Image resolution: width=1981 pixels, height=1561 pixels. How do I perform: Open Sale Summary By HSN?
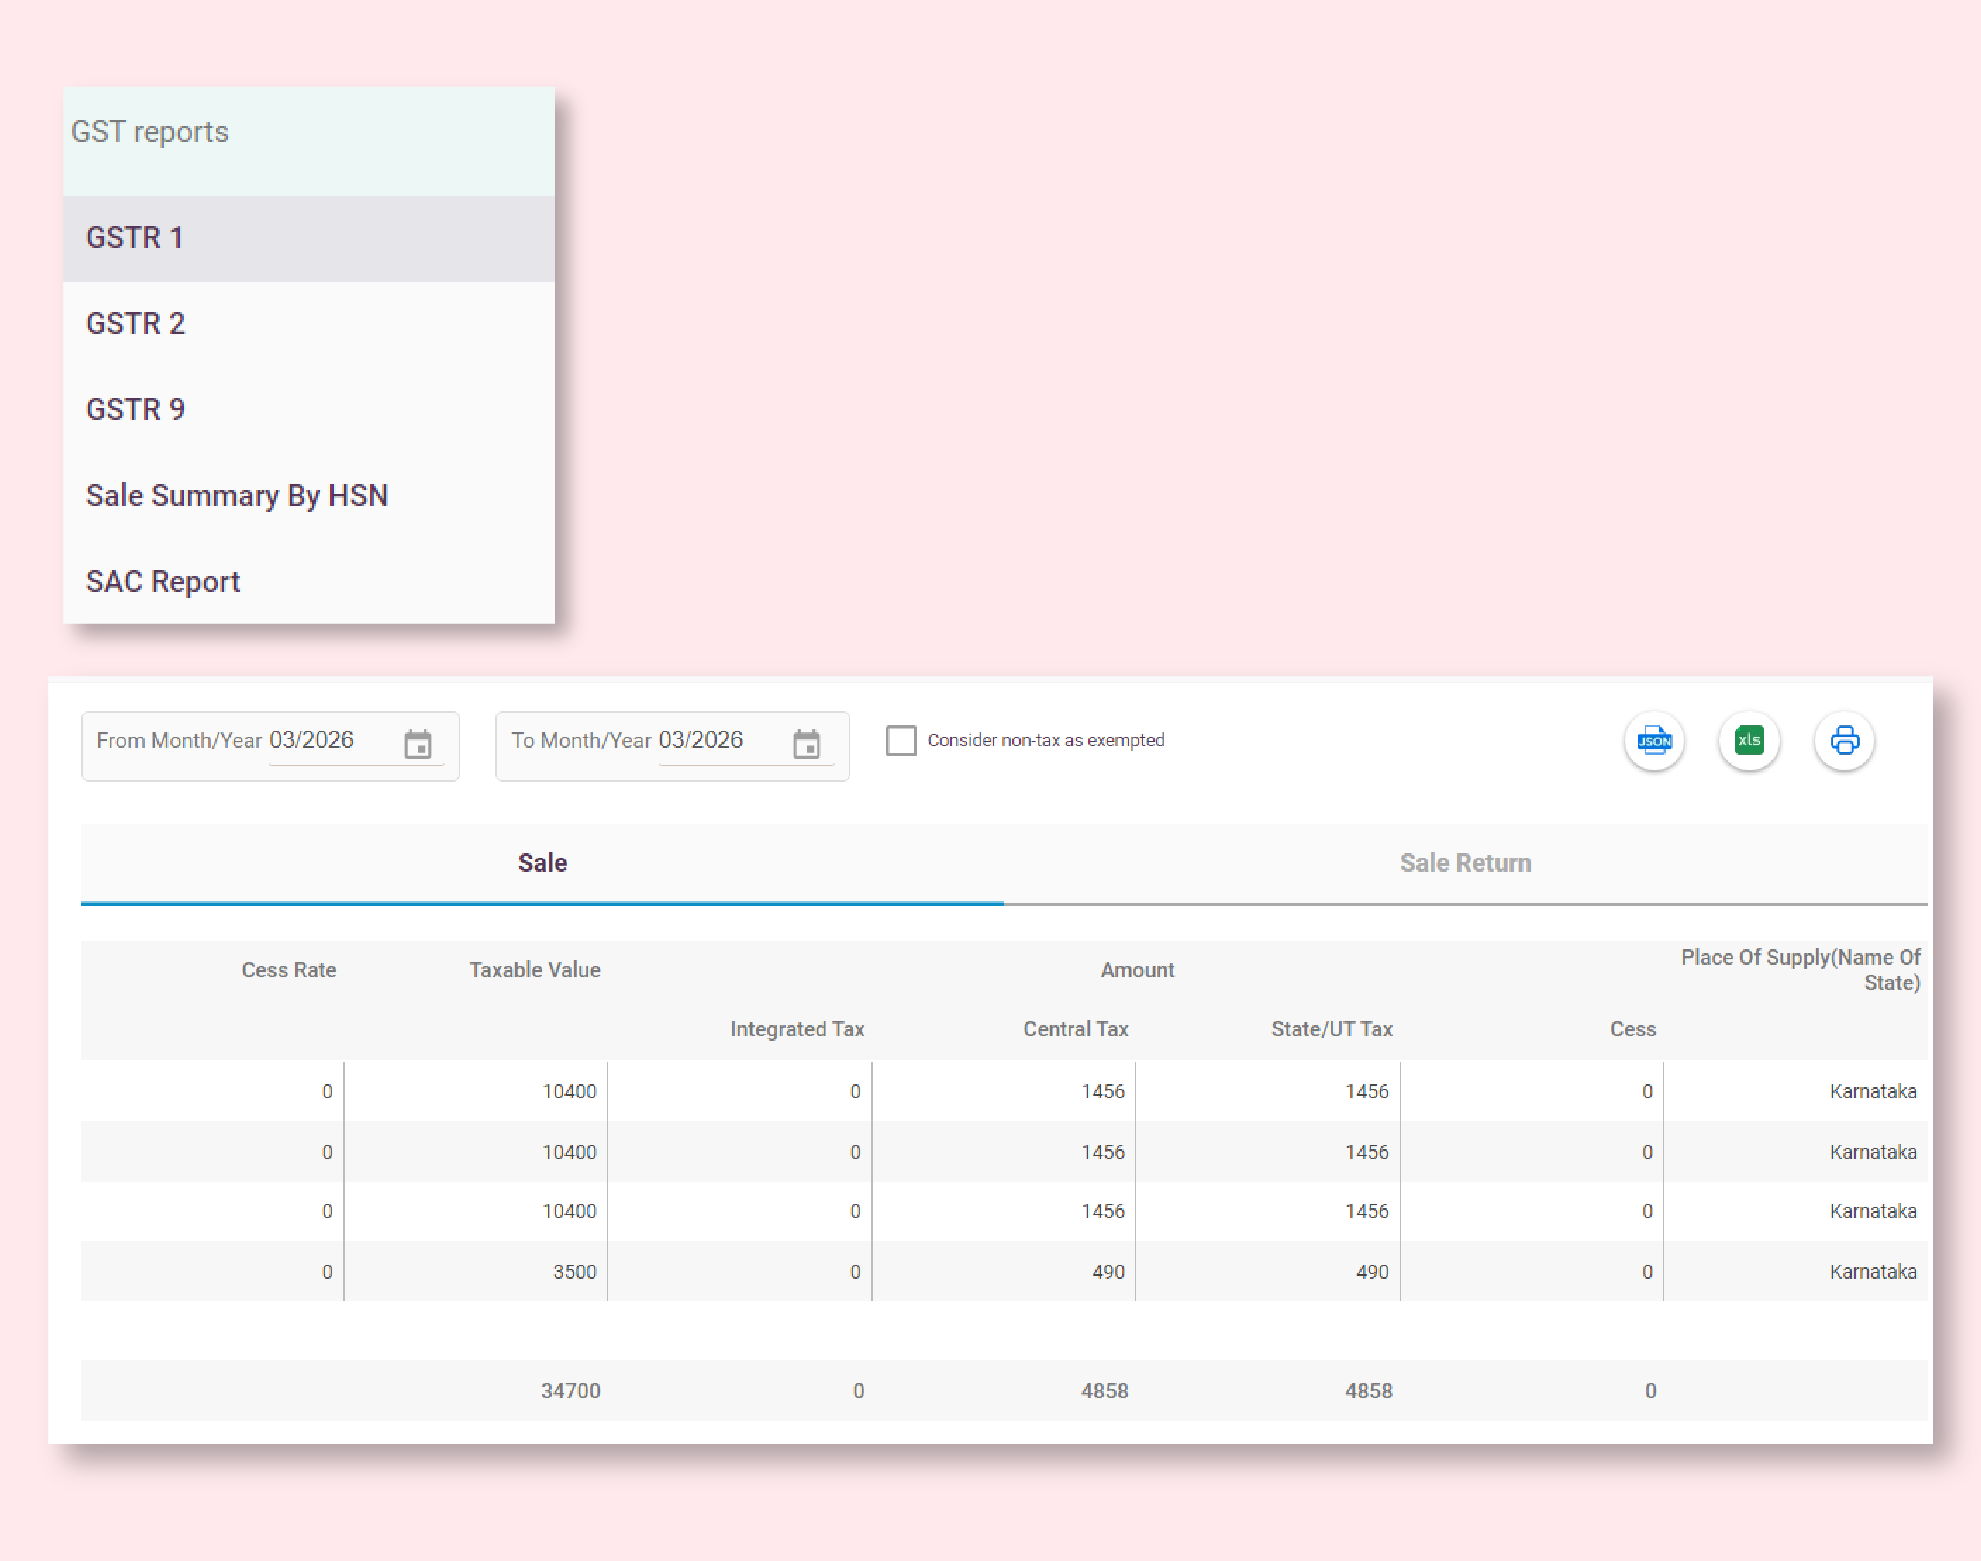[237, 496]
